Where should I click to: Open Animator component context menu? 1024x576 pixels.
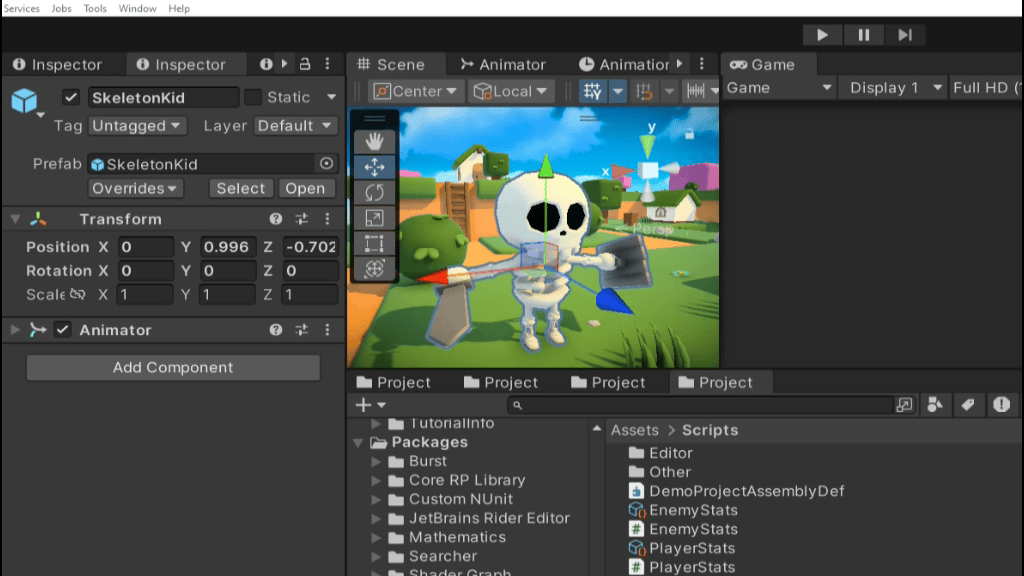point(327,330)
